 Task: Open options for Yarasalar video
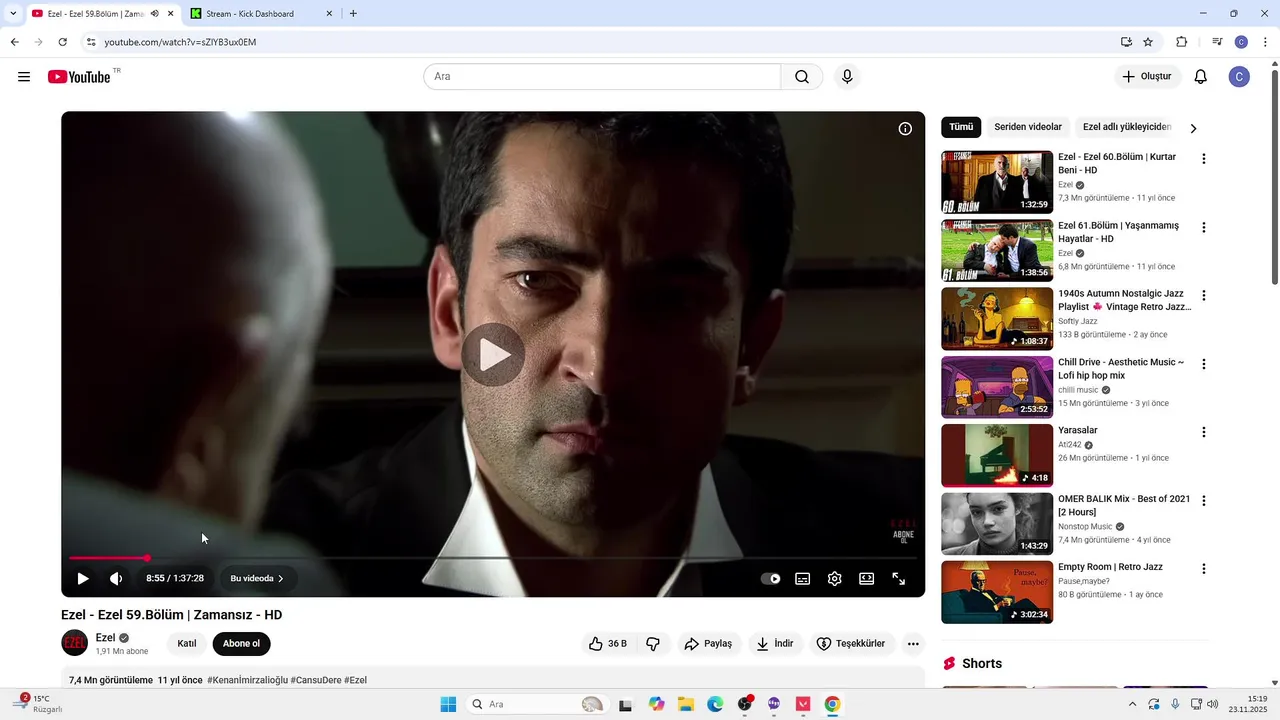1204,433
